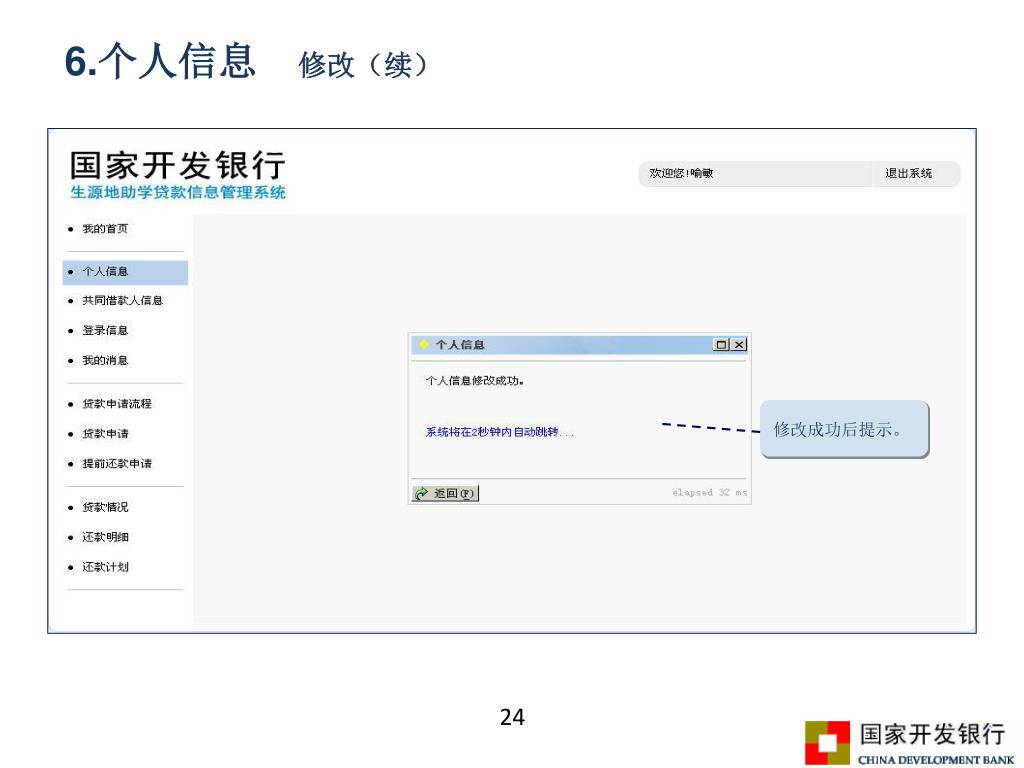The image size is (1024, 768).
Task: View 贷款申请流程 page
Action: pos(117,404)
